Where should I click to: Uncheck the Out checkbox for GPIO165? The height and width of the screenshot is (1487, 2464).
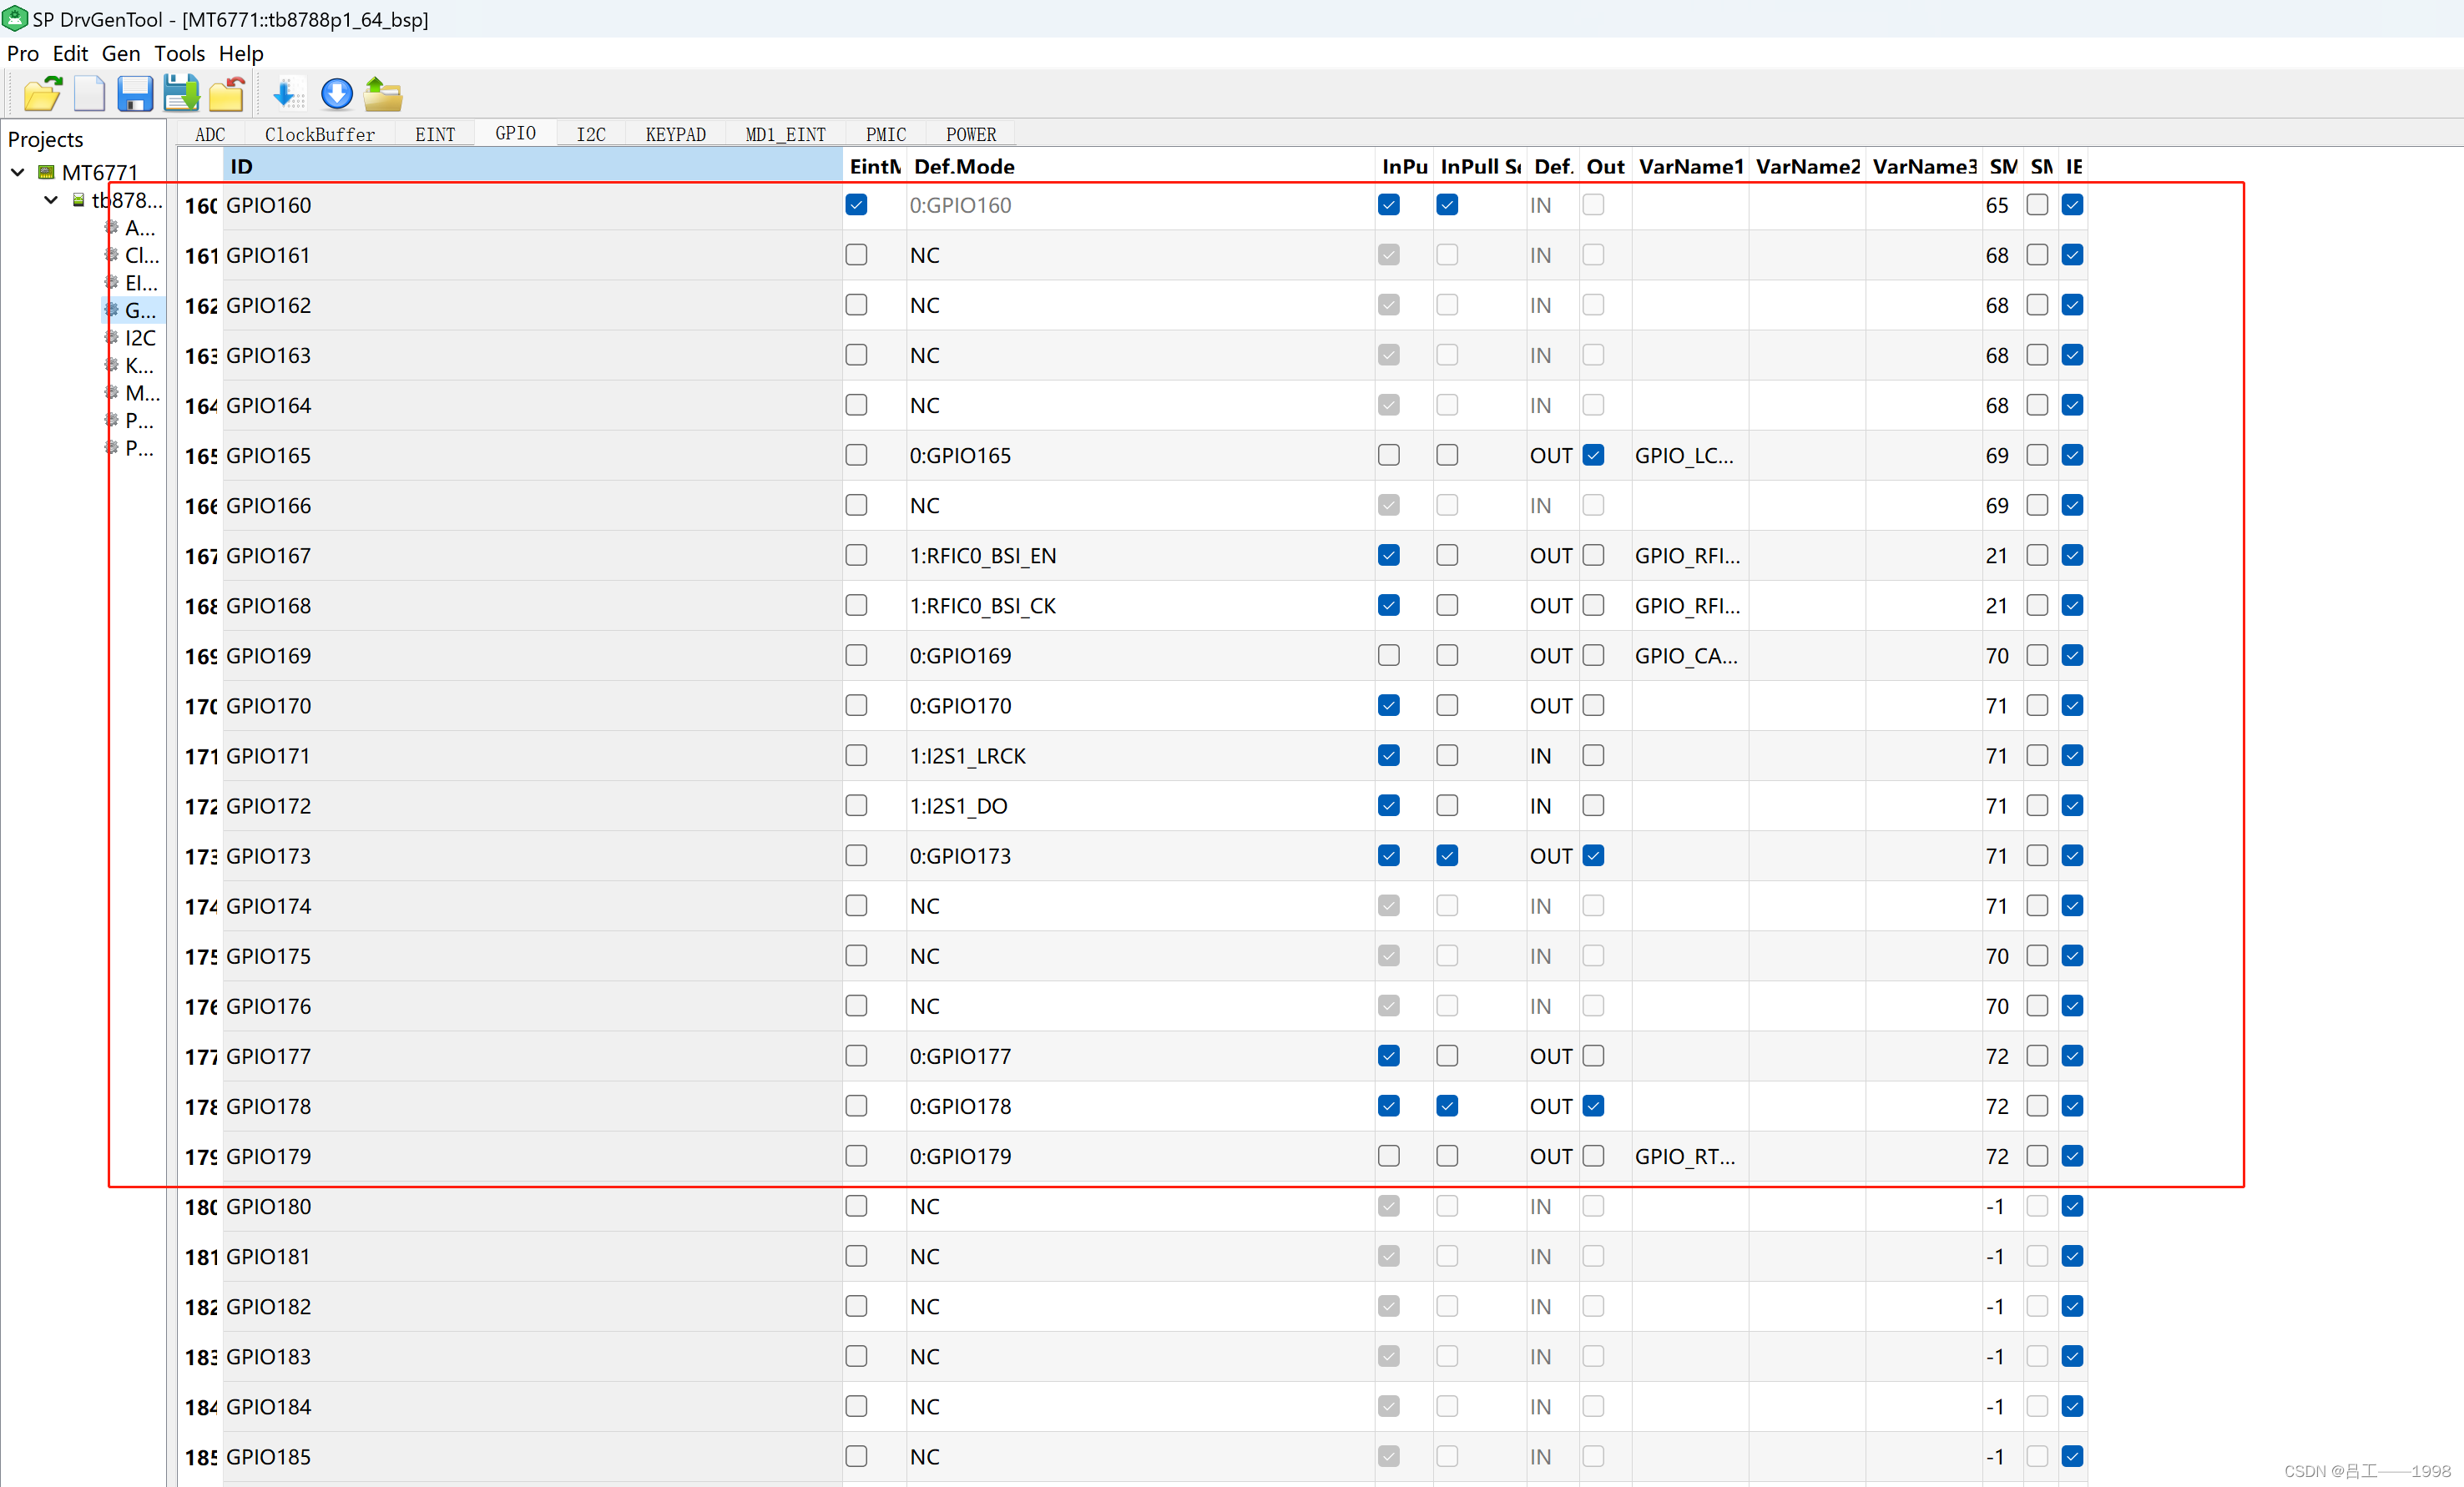1593,455
